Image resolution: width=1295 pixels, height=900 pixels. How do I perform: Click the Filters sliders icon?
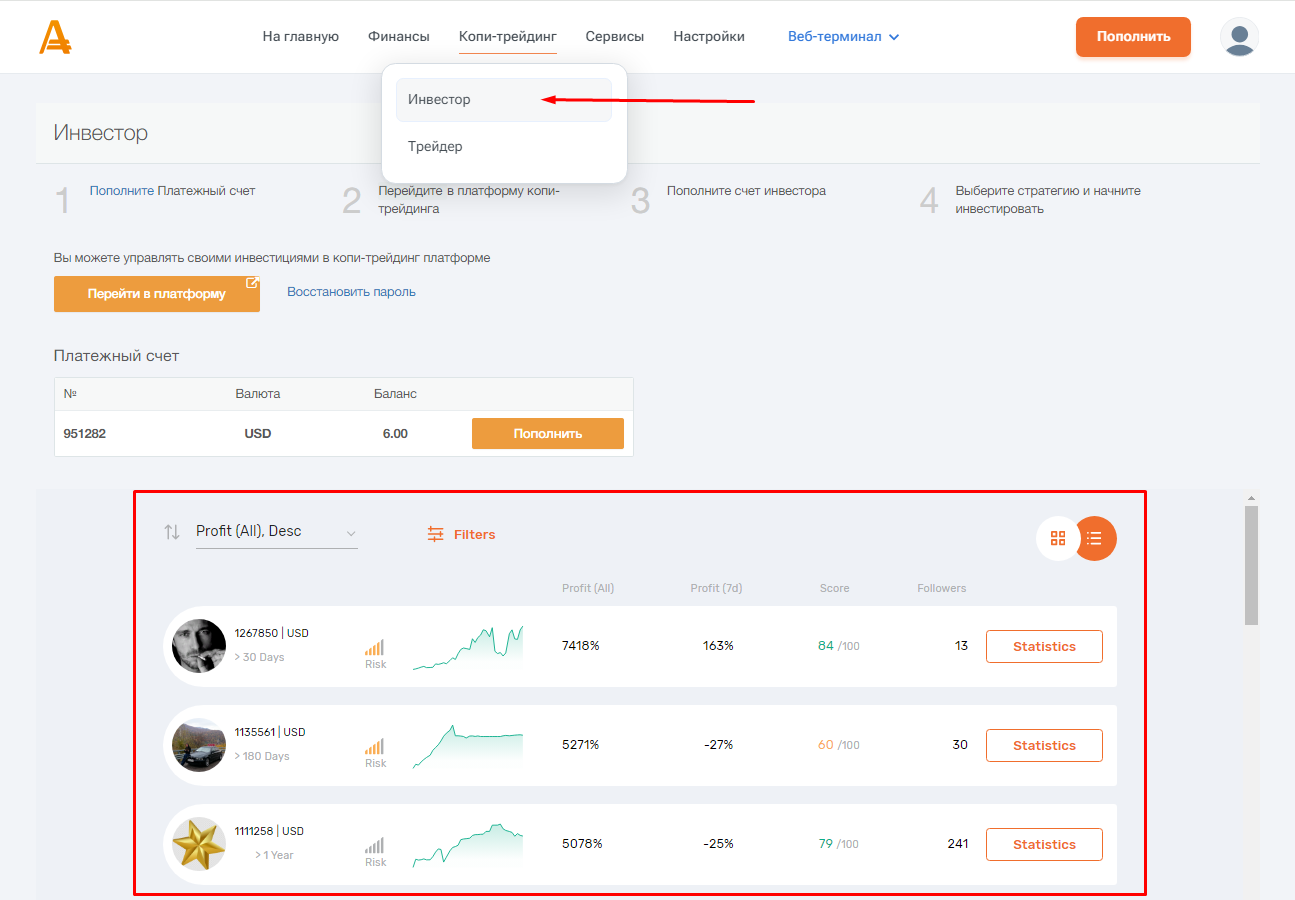click(x=436, y=535)
